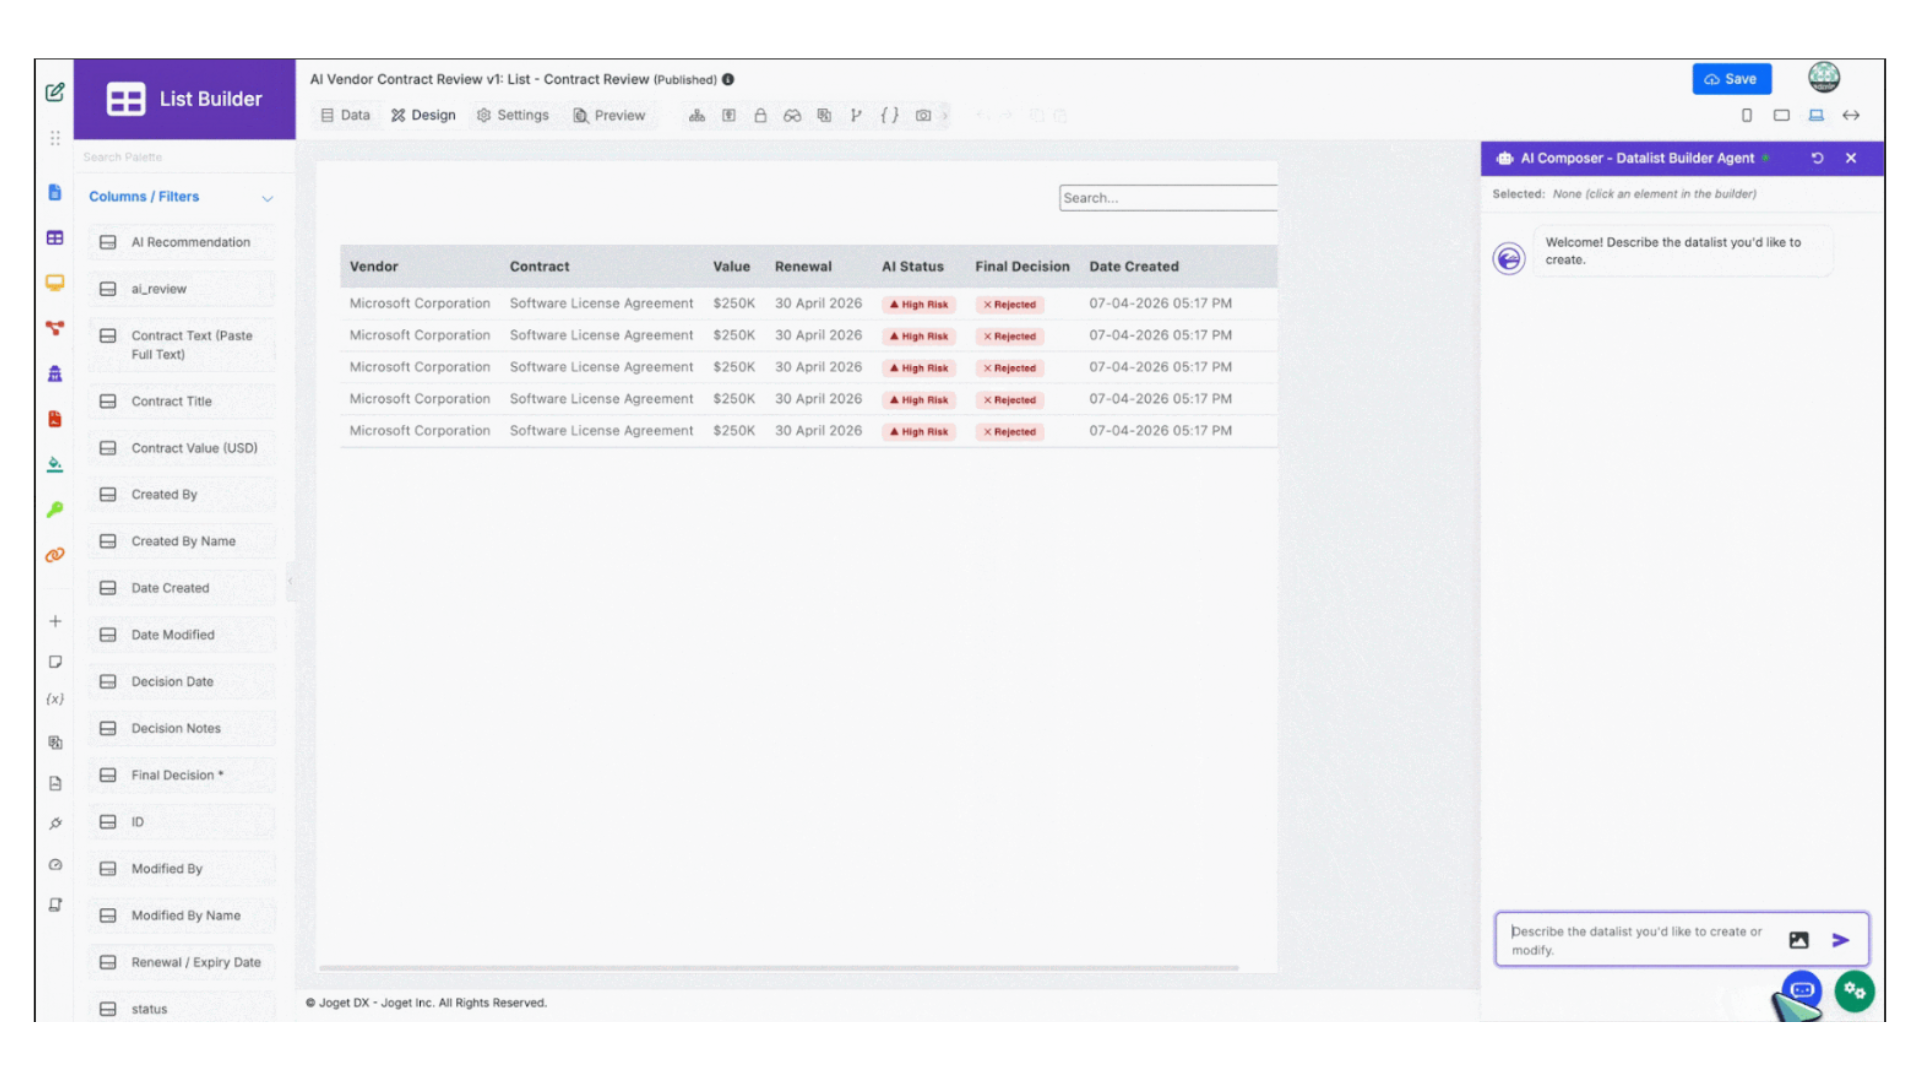Click the camera screenshot icon in toolbar
Image resolution: width=1920 pixels, height=1080 pixels.
tap(923, 115)
